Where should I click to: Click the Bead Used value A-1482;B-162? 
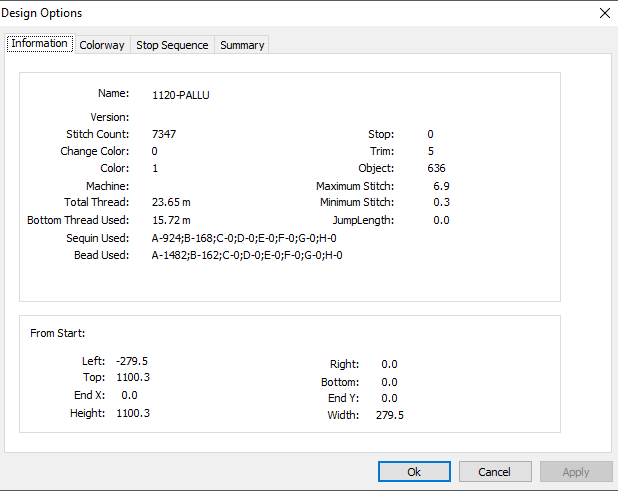pos(247,255)
